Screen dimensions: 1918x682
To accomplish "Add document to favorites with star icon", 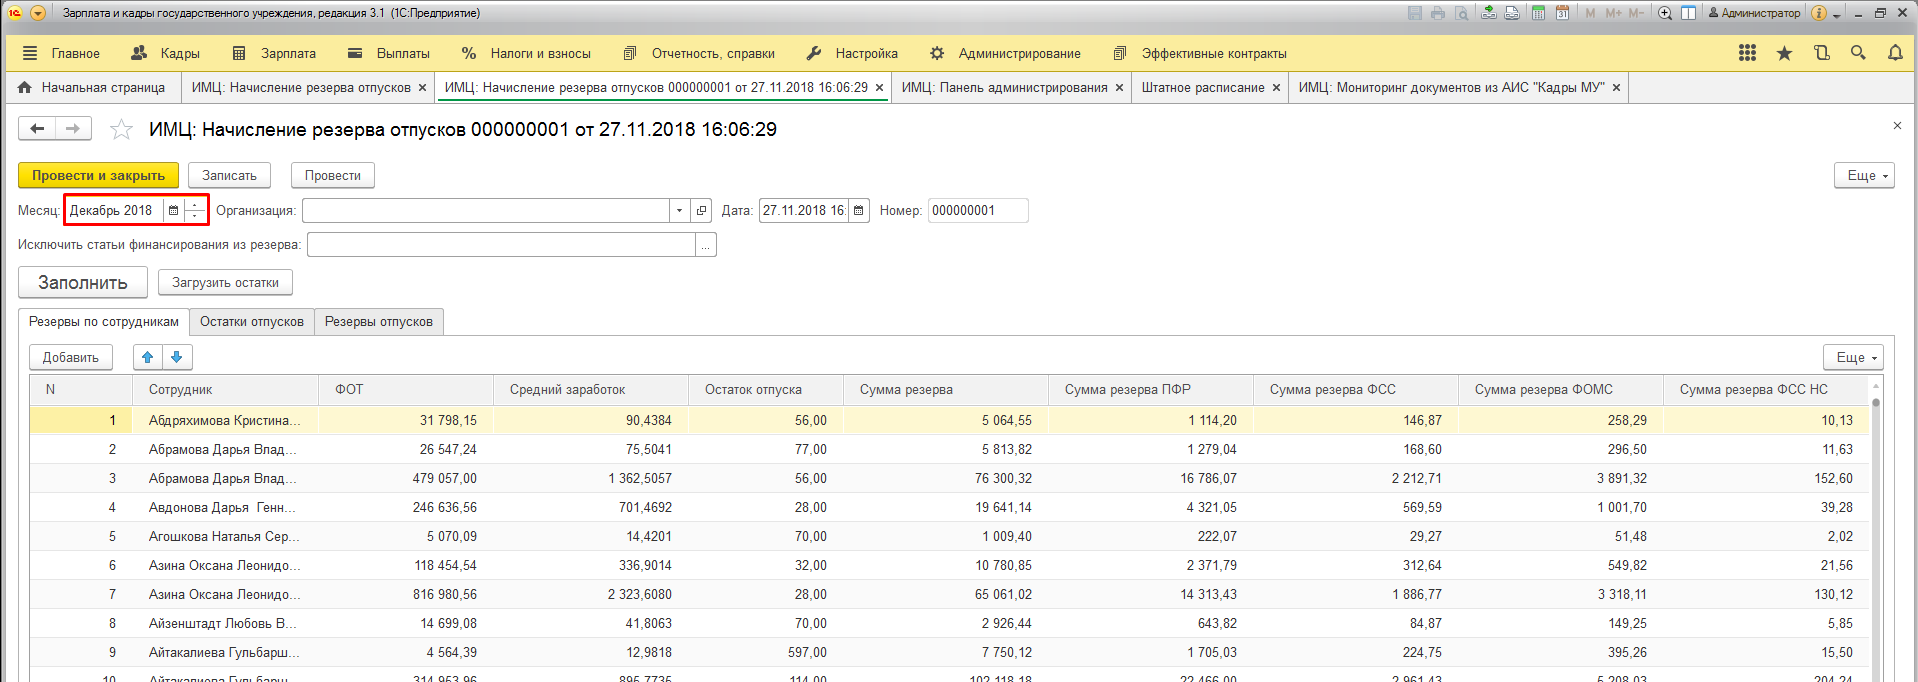I will (121, 129).
